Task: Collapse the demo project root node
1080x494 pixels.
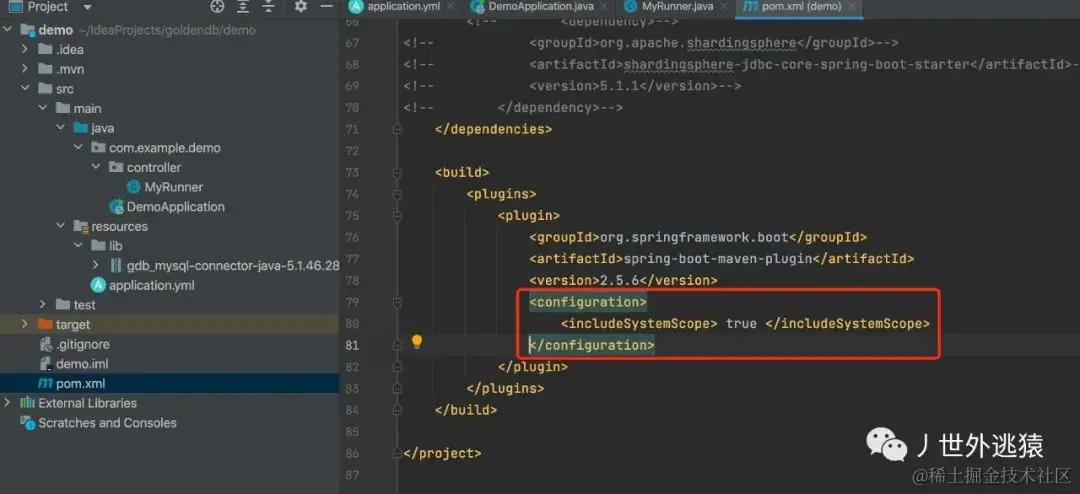Action: click(8, 30)
